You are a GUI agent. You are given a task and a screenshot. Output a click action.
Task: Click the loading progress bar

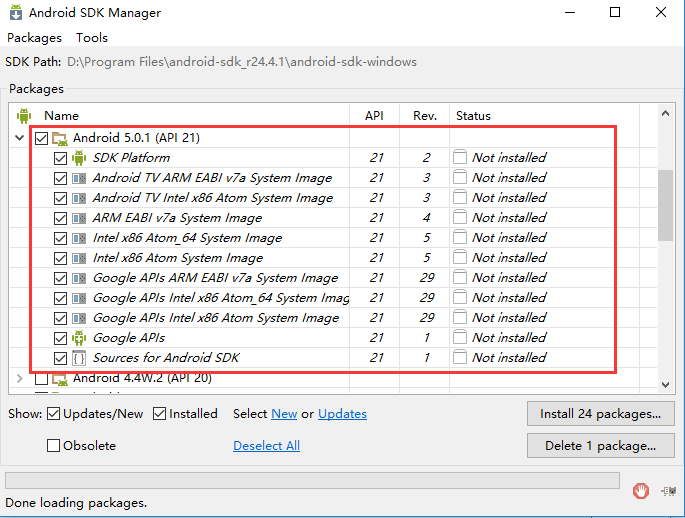(x=312, y=480)
